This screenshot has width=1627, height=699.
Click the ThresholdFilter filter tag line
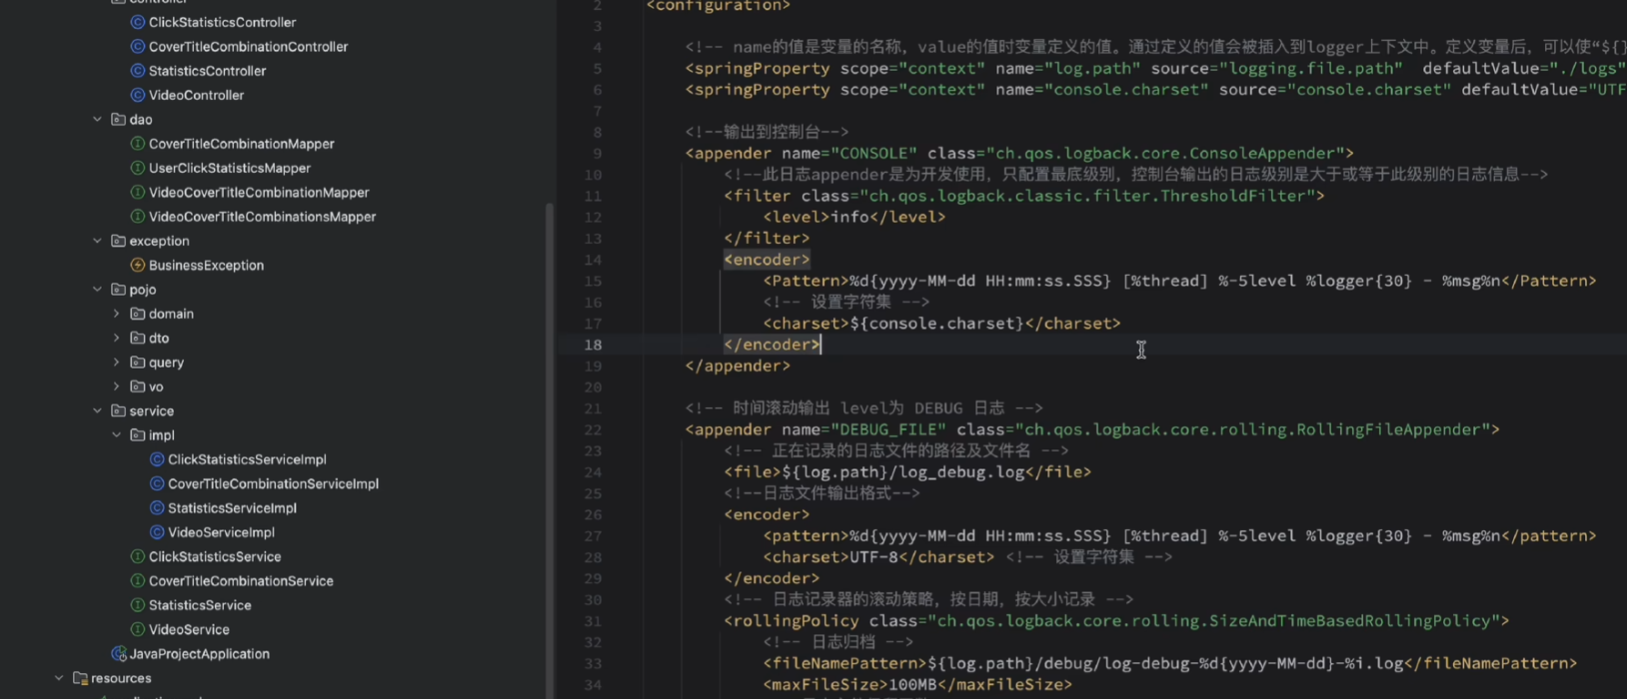1024,195
